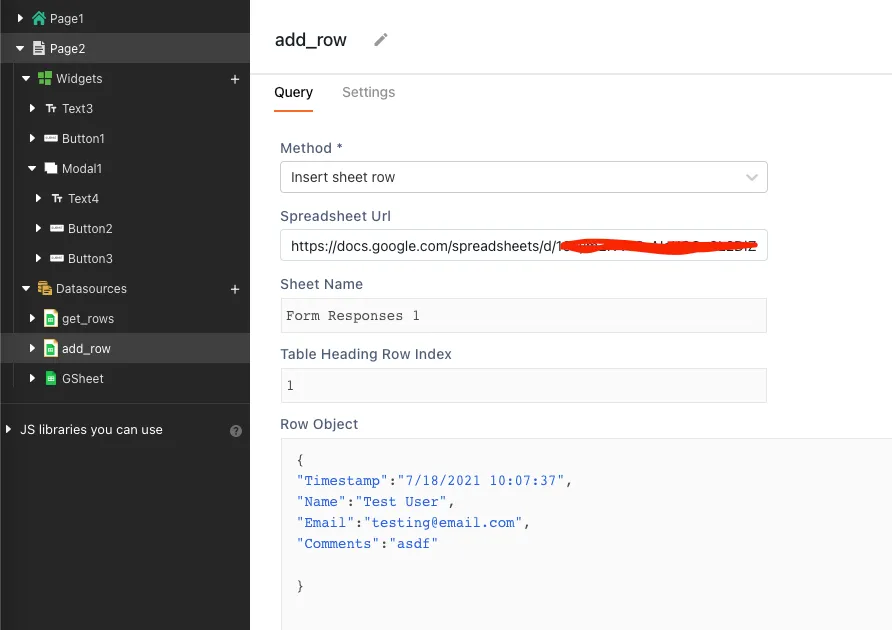
Task: Switch to the Settings tab
Action: point(368,92)
